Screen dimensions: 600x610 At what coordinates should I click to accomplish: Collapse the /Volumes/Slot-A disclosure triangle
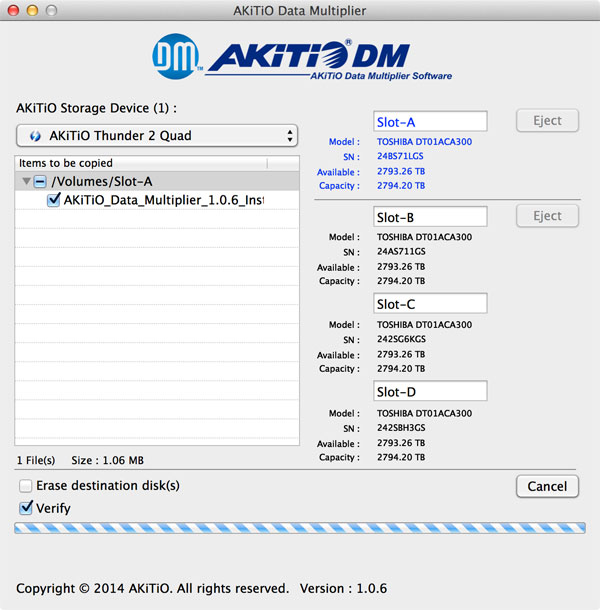pos(25,182)
